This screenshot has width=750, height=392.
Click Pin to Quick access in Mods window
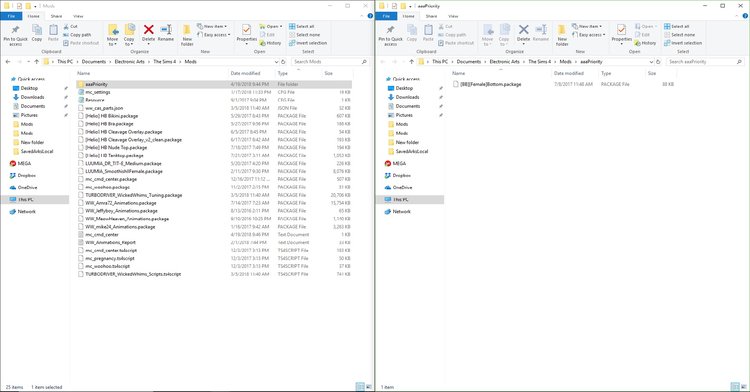click(15, 35)
